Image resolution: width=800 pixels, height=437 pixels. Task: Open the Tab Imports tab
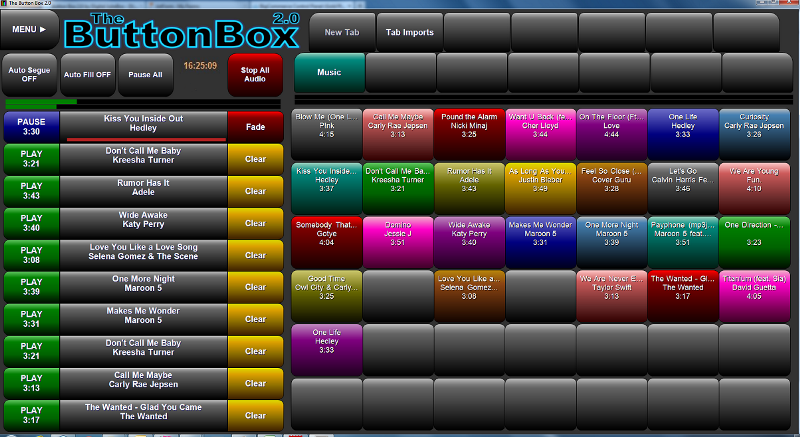coord(410,32)
